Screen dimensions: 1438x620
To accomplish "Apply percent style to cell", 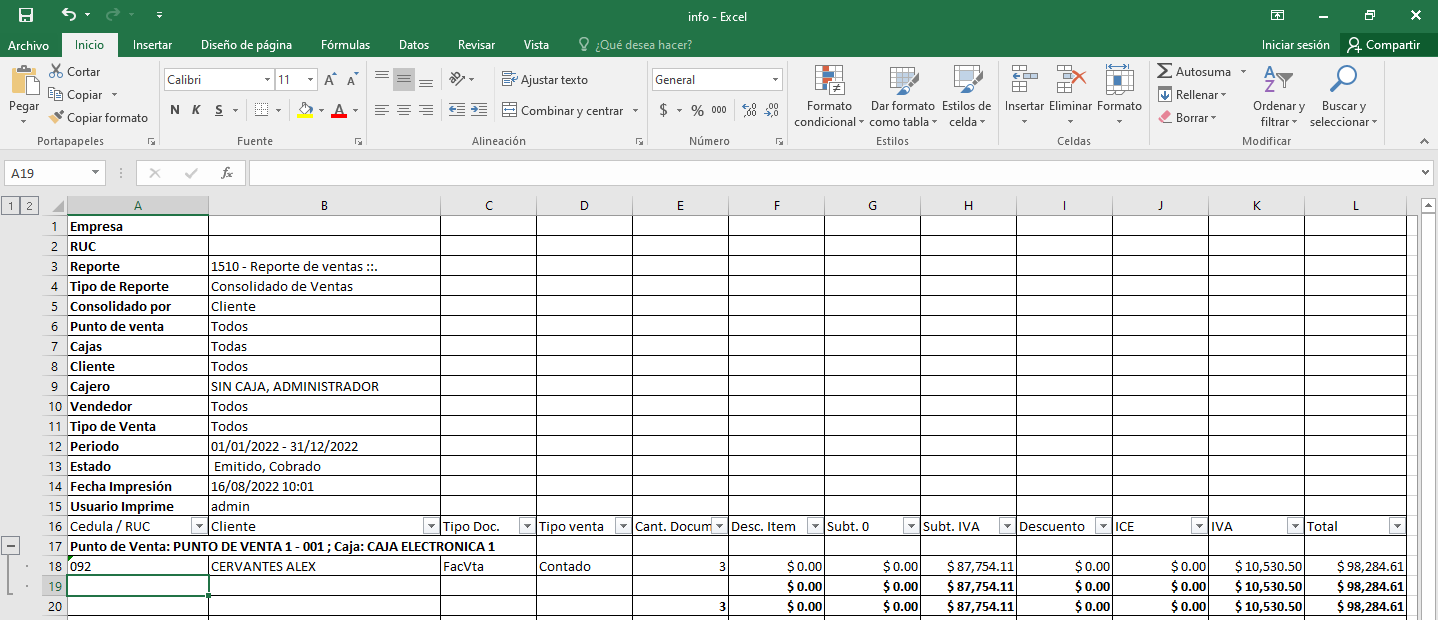I will pos(697,111).
